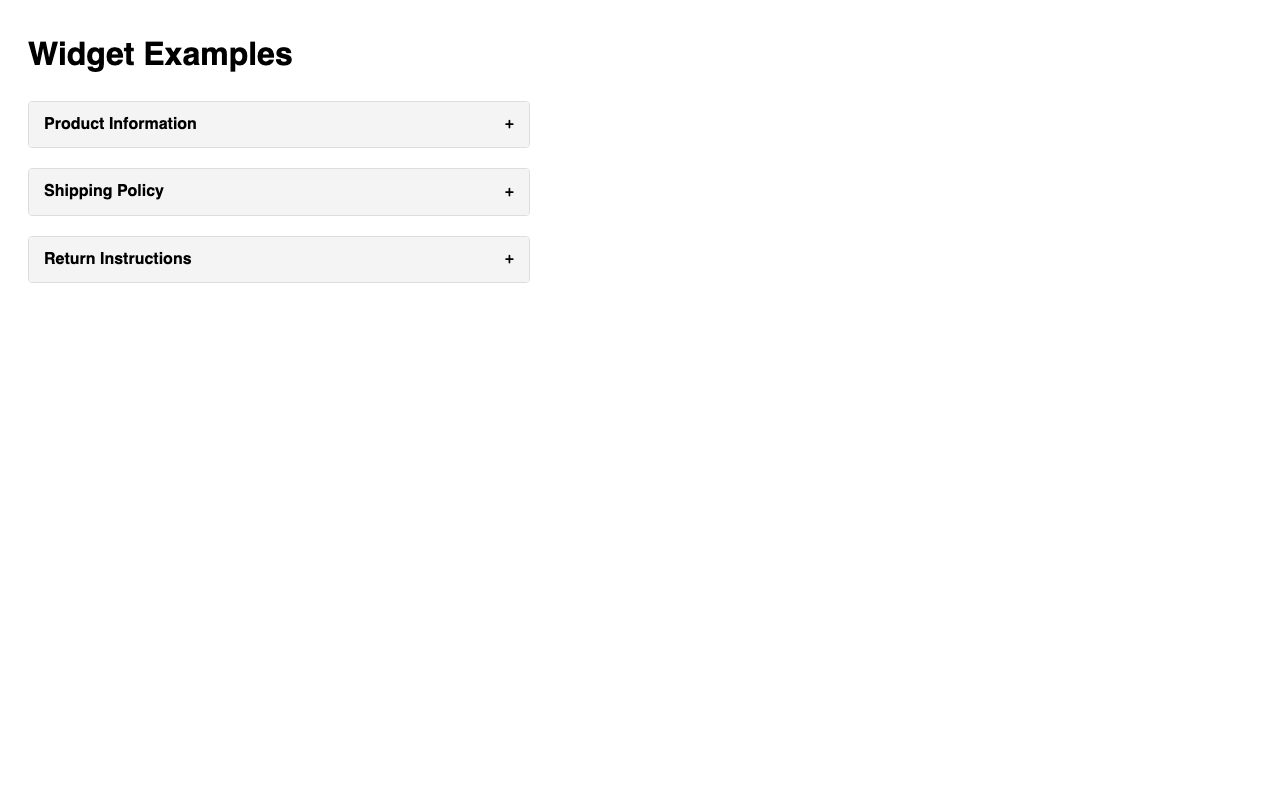The image size is (1280, 800).
Task: Show Shipping Policy details via plus sign
Action: [509, 192]
